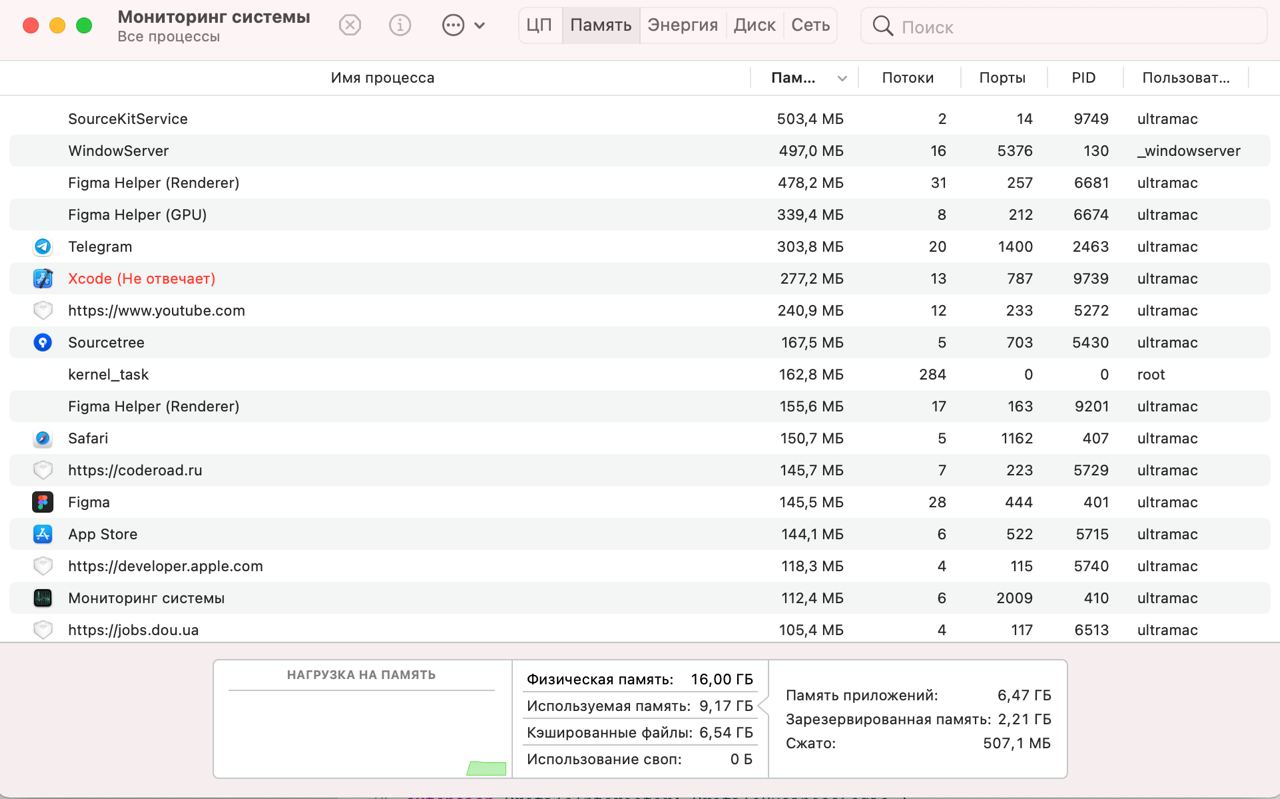Click the shield icon next to coderoad.ru
The image size is (1280, 799).
click(43, 470)
